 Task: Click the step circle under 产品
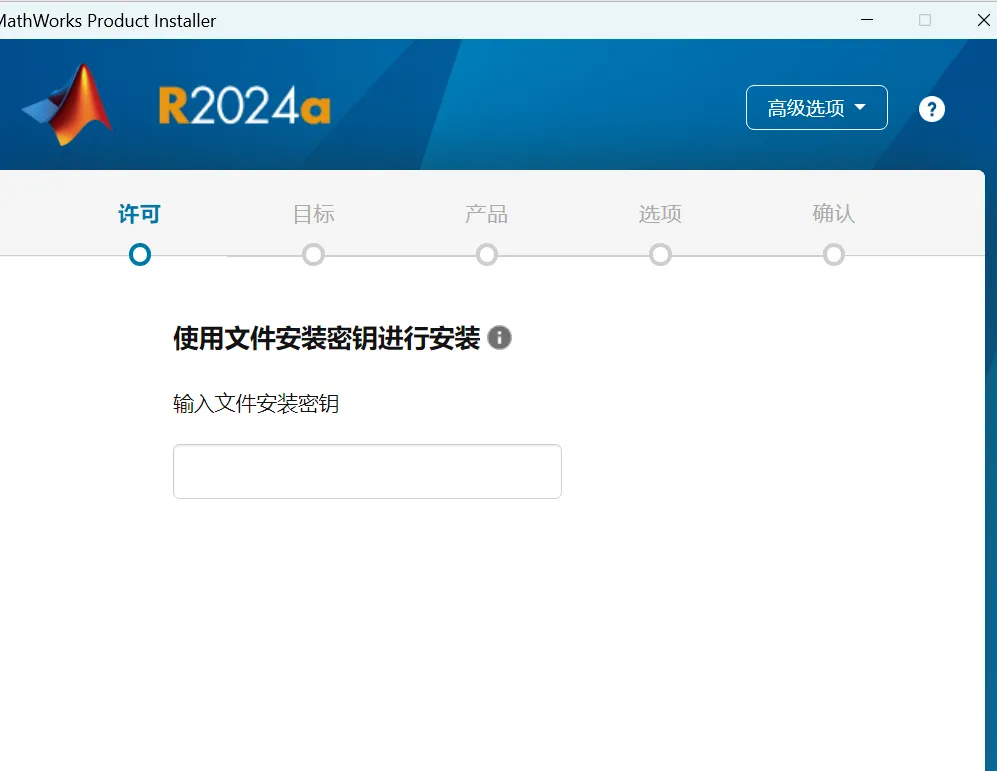(x=487, y=255)
